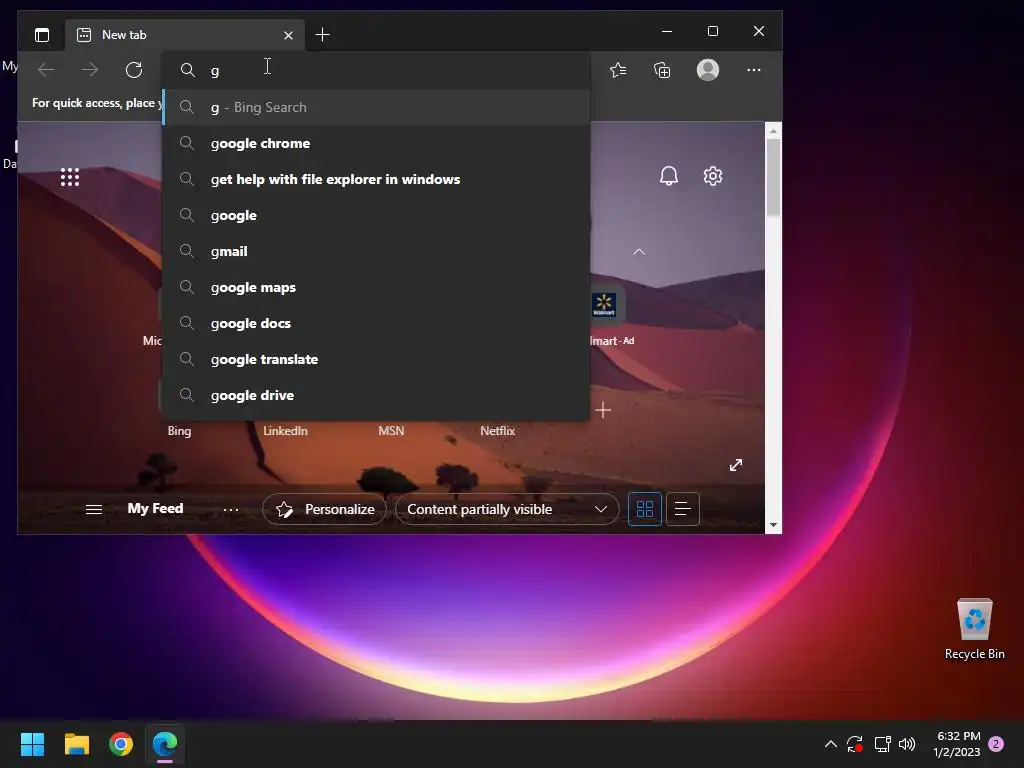This screenshot has height=768, width=1024.
Task: Collapse quick links with the chevron
Action: 639,252
